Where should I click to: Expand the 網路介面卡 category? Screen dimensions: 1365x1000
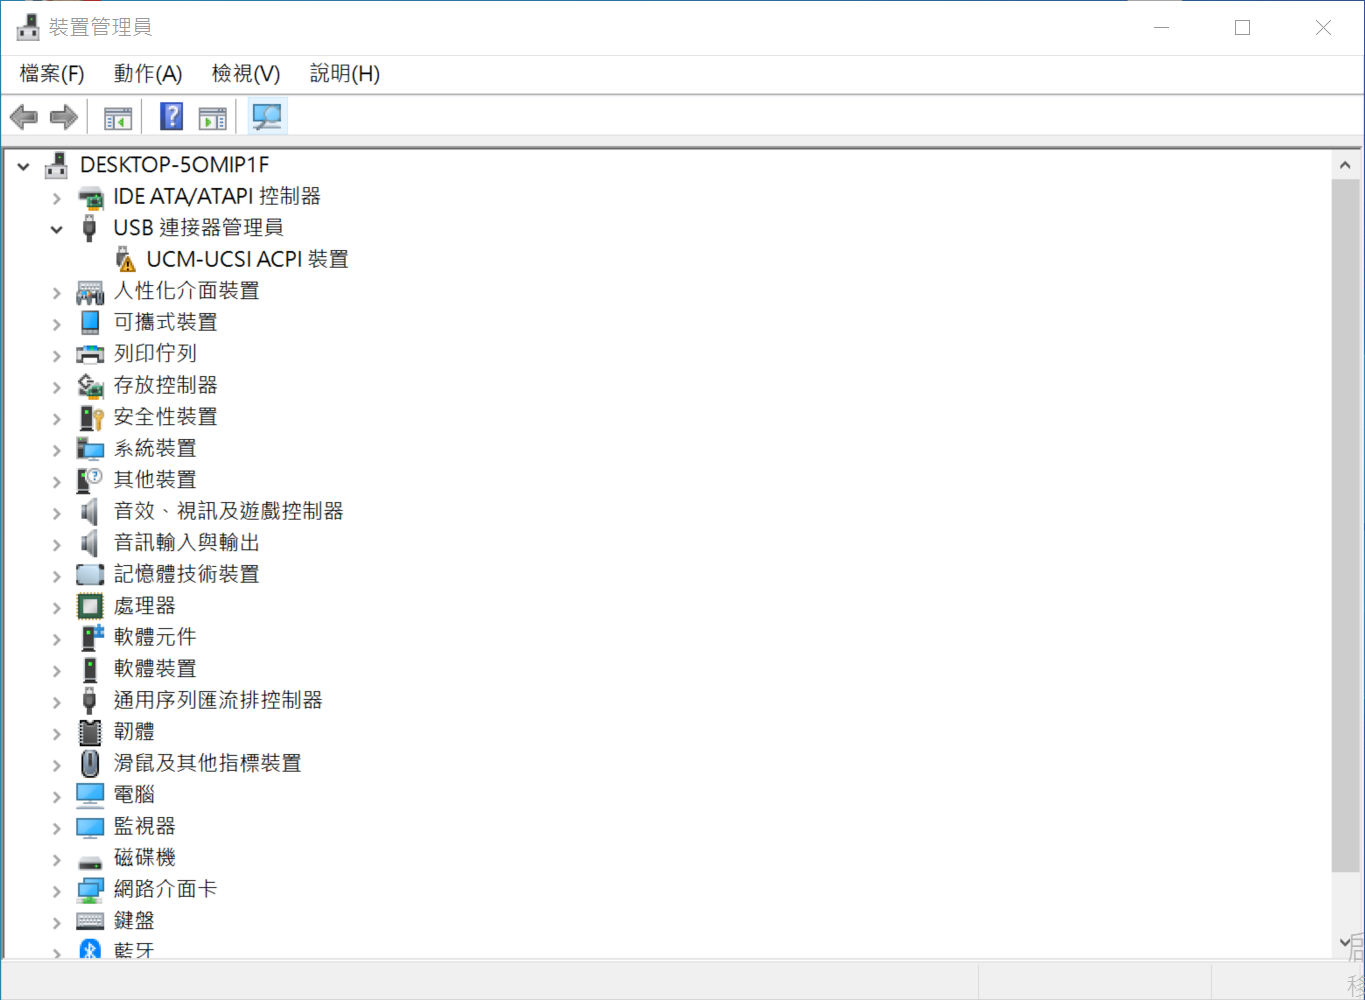tap(57, 891)
